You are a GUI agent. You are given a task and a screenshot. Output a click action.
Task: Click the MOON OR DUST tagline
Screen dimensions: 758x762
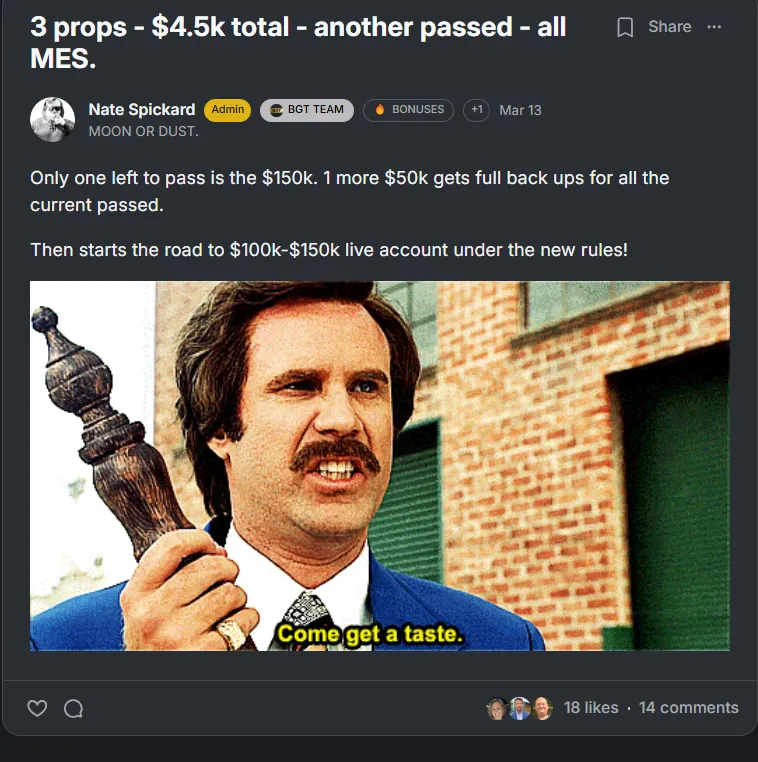coord(143,131)
